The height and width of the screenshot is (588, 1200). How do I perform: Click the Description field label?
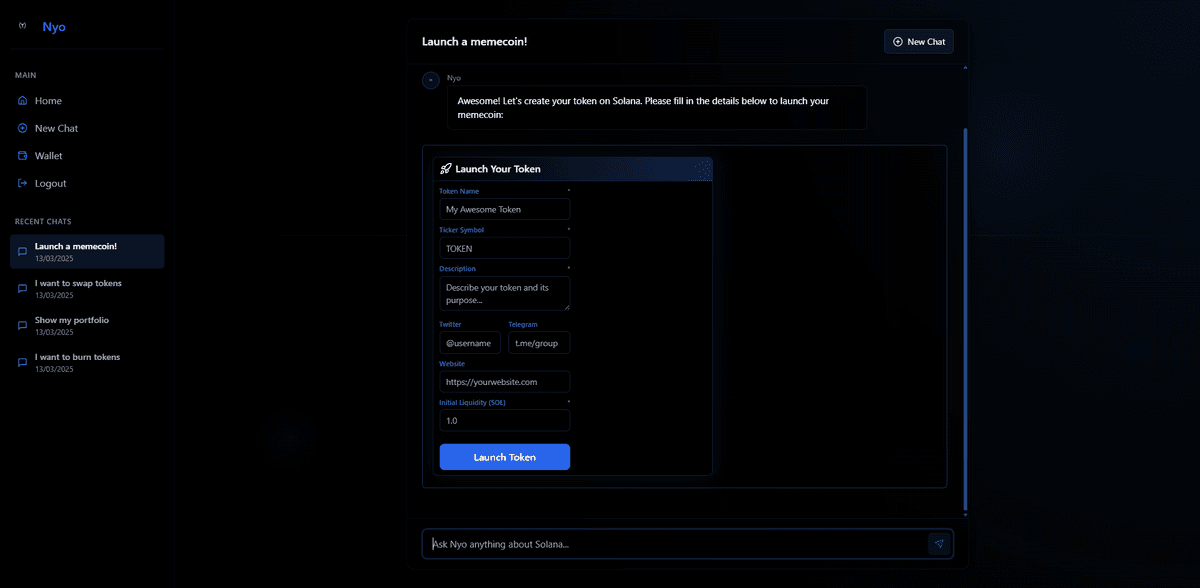pos(458,269)
